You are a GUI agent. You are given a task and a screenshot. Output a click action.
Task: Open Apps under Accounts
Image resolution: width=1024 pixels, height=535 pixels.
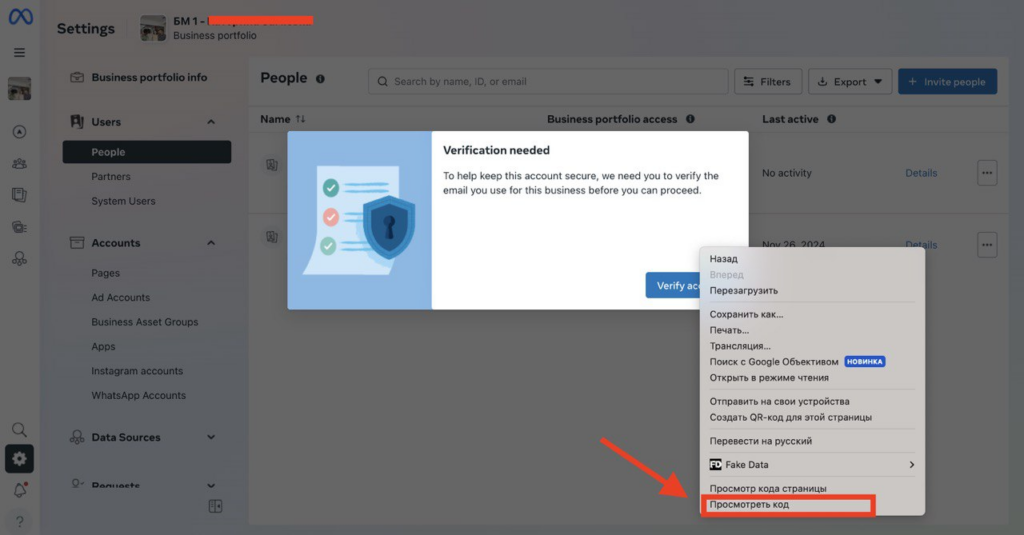(x=103, y=346)
